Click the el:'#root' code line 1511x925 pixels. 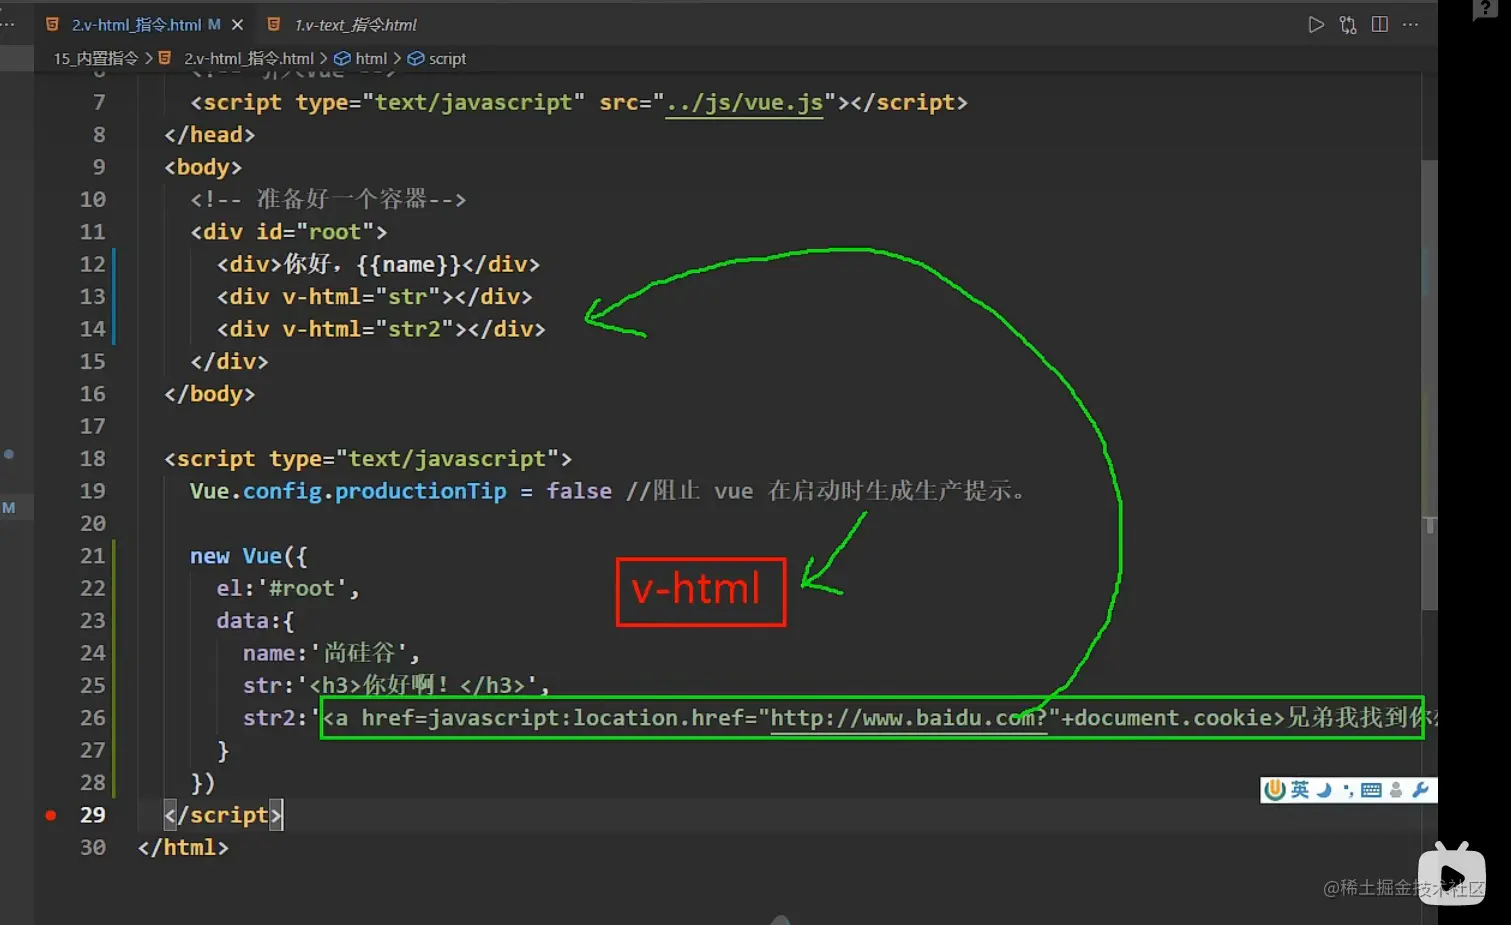tap(288, 589)
